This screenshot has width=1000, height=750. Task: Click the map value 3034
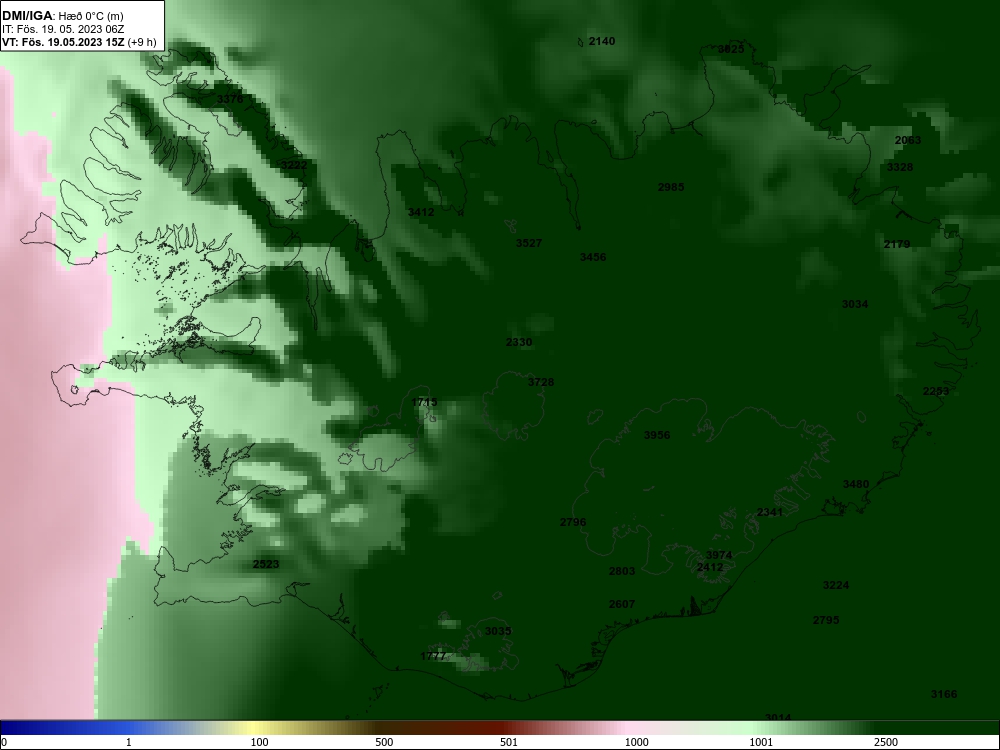(855, 304)
